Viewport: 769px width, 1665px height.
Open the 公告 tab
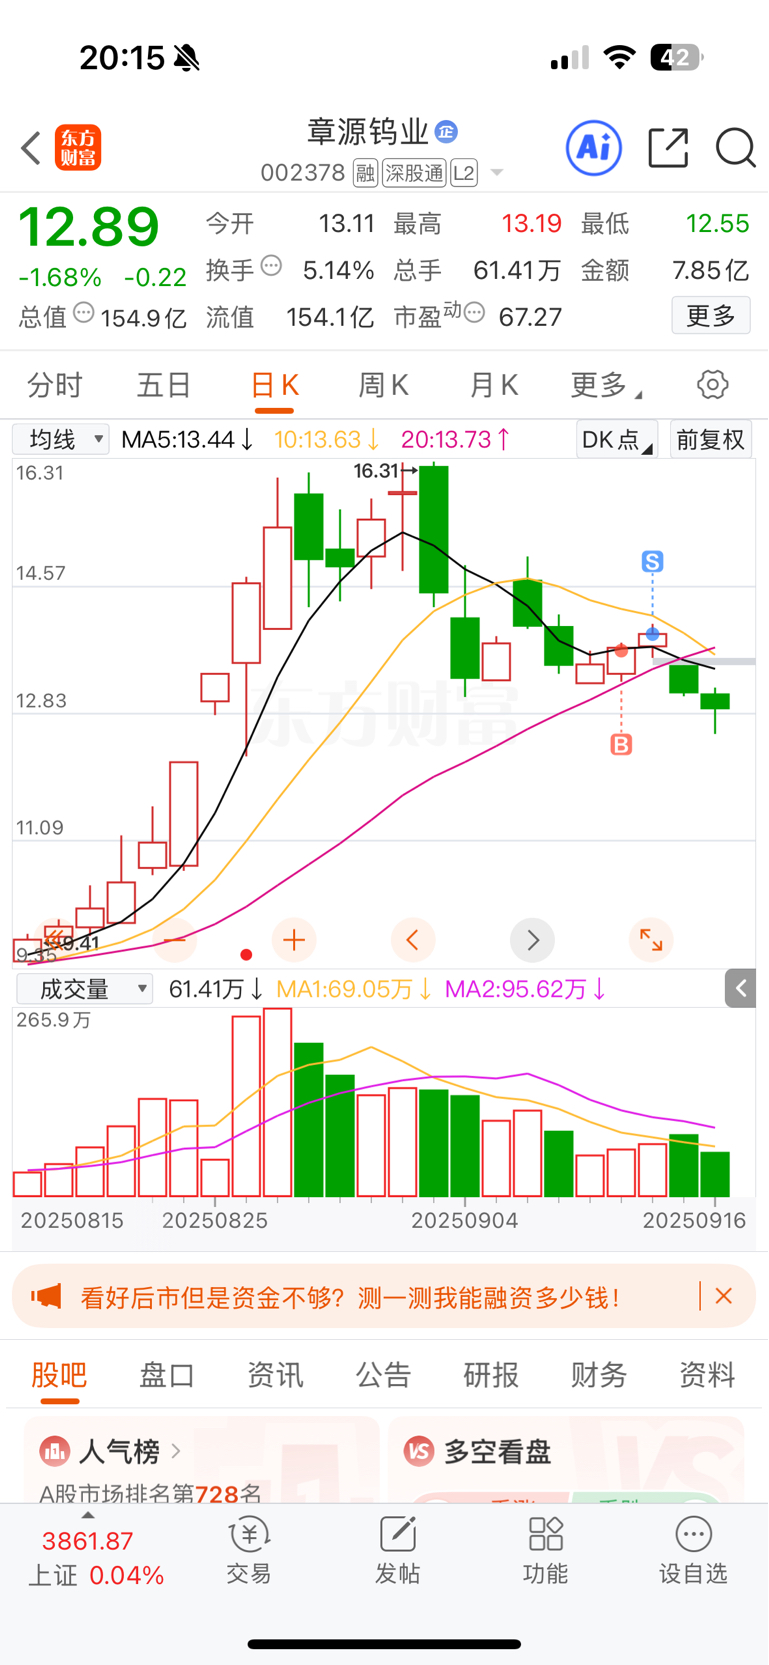tap(383, 1375)
